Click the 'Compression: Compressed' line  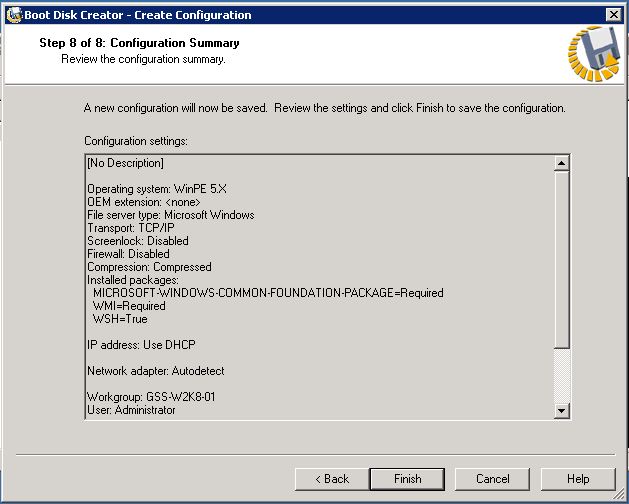click(149, 267)
